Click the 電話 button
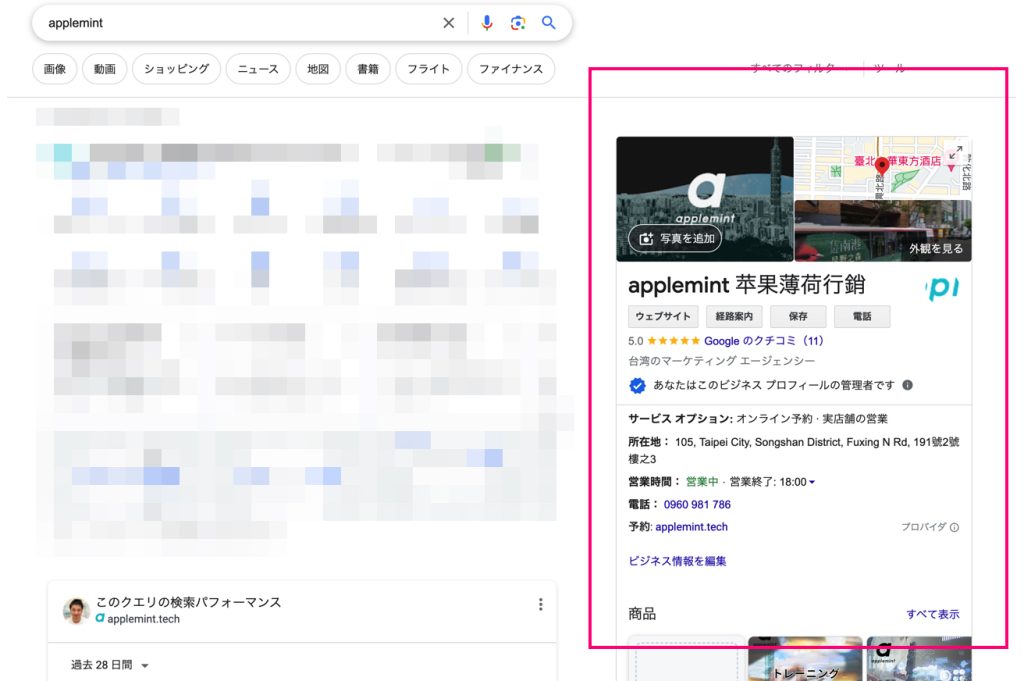Viewport: 1024px width, 681px height. (x=862, y=317)
